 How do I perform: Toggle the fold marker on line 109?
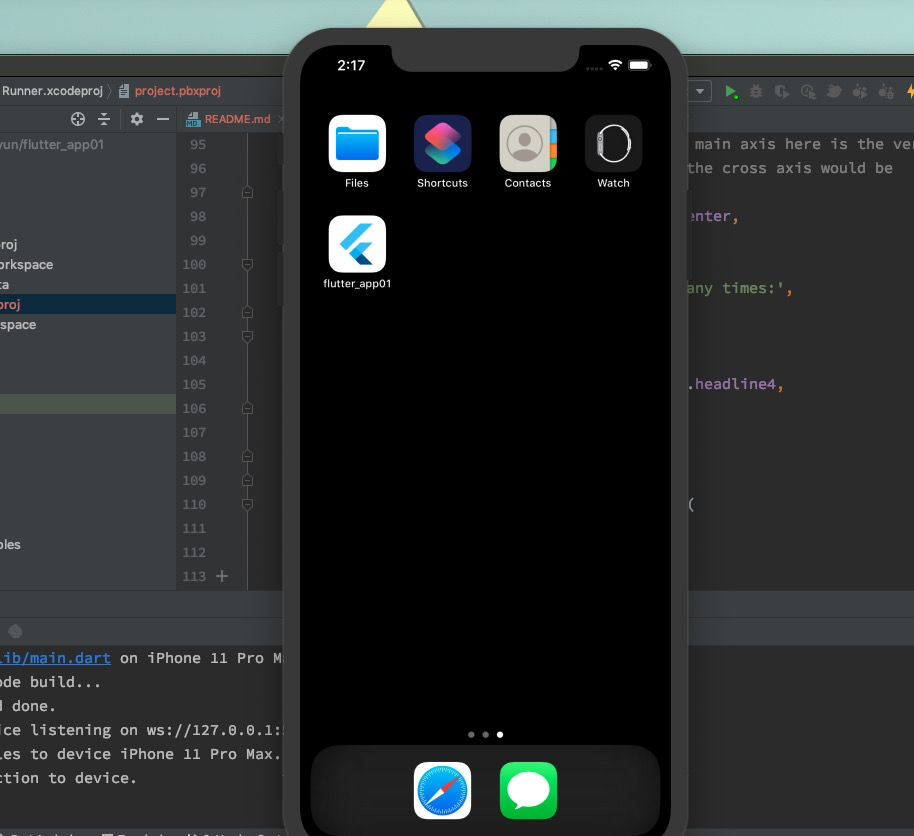(x=247, y=480)
